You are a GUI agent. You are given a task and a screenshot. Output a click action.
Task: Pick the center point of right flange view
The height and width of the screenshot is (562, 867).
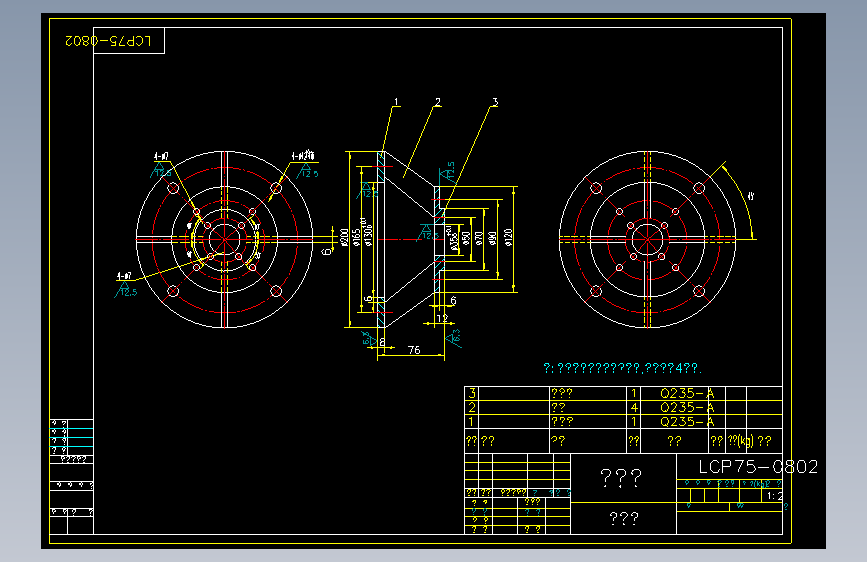coord(647,239)
